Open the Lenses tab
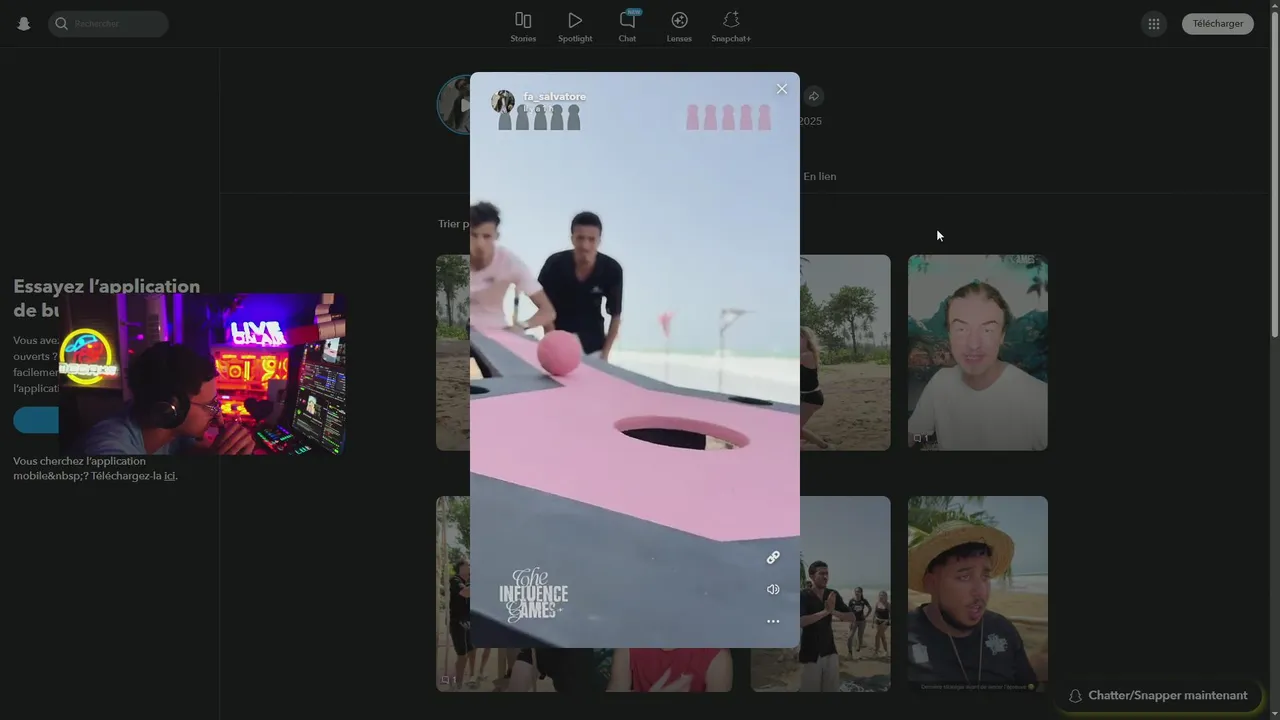Image resolution: width=1280 pixels, height=720 pixels. tap(679, 27)
